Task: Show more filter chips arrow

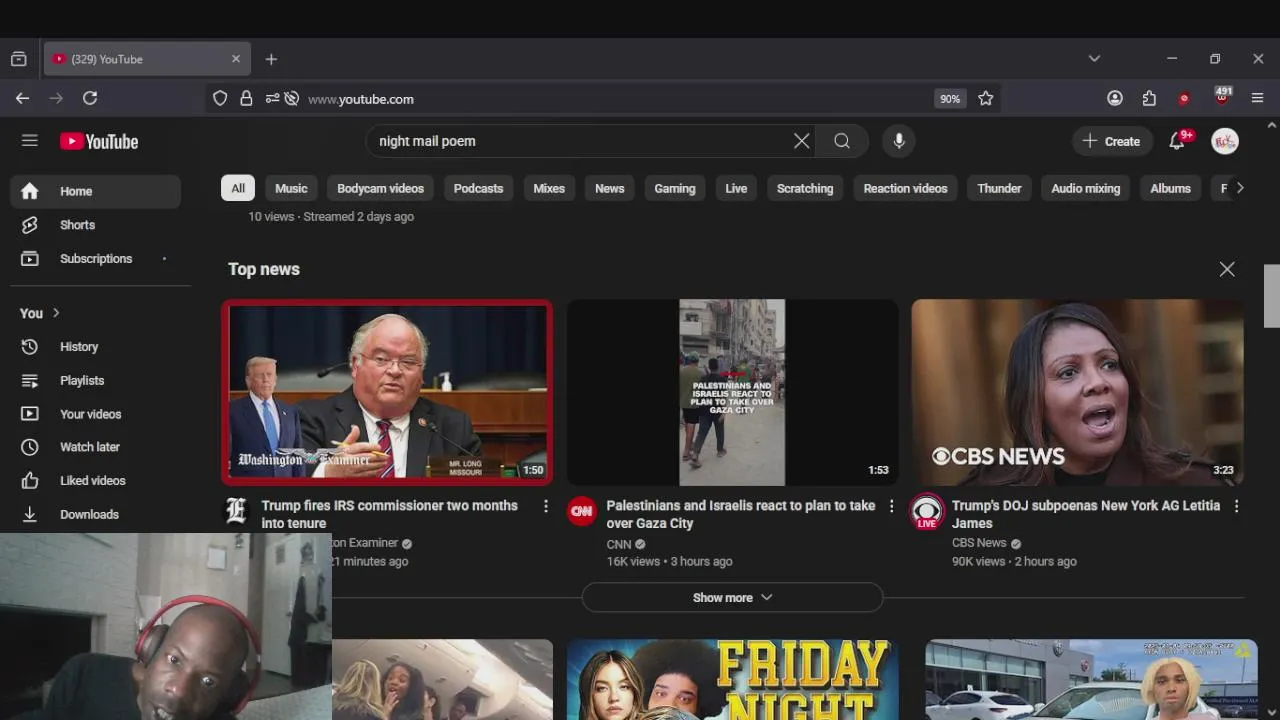Action: [1240, 188]
